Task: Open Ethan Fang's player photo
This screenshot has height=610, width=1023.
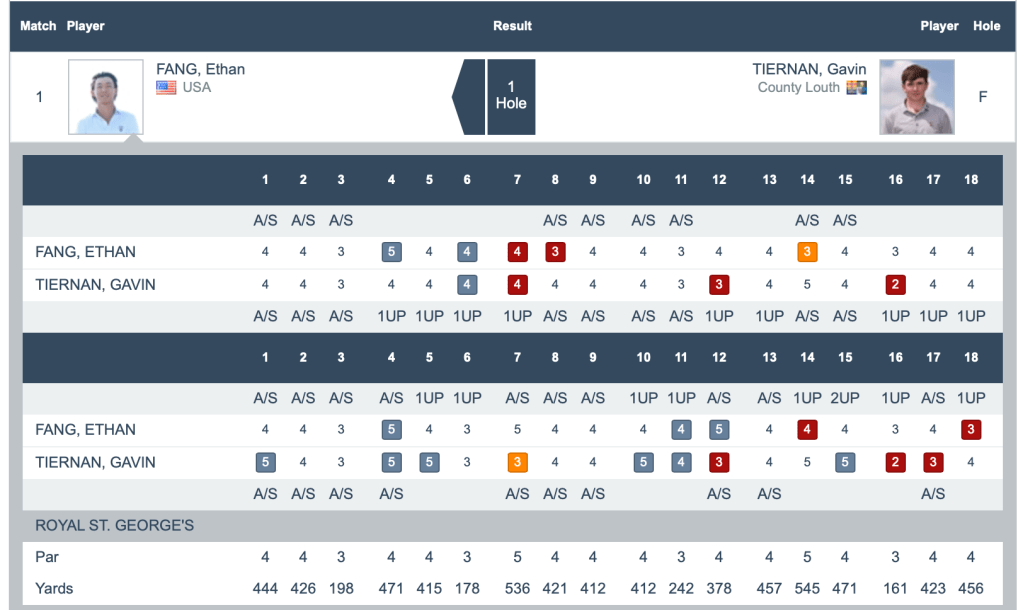Action: coord(105,97)
